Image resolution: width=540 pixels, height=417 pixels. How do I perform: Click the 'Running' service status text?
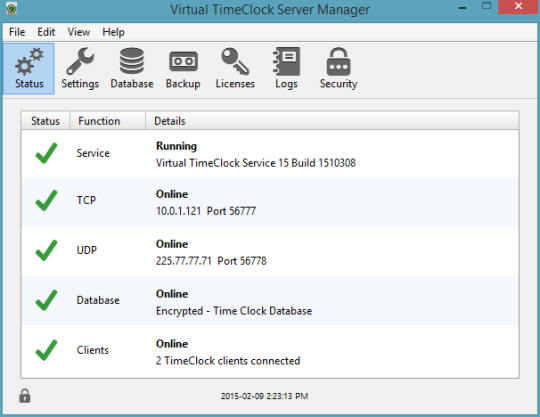[x=176, y=146]
